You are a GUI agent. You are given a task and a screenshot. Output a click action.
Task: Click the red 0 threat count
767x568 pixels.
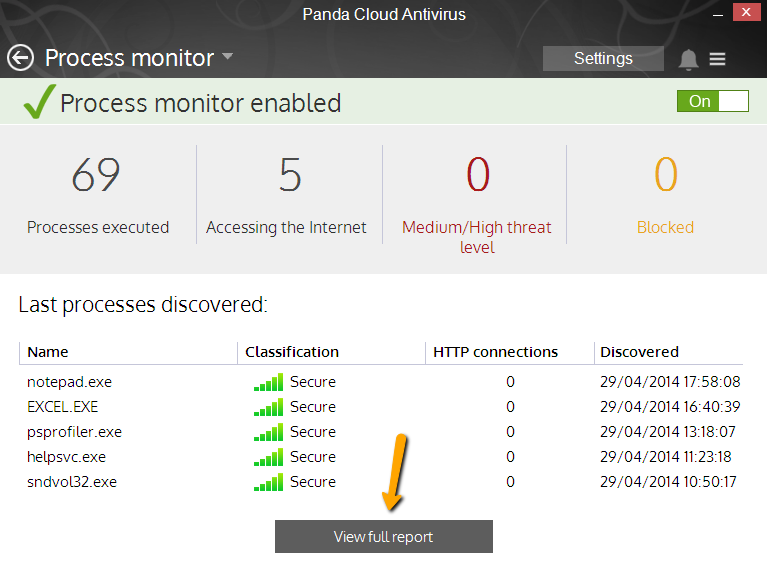(x=478, y=175)
